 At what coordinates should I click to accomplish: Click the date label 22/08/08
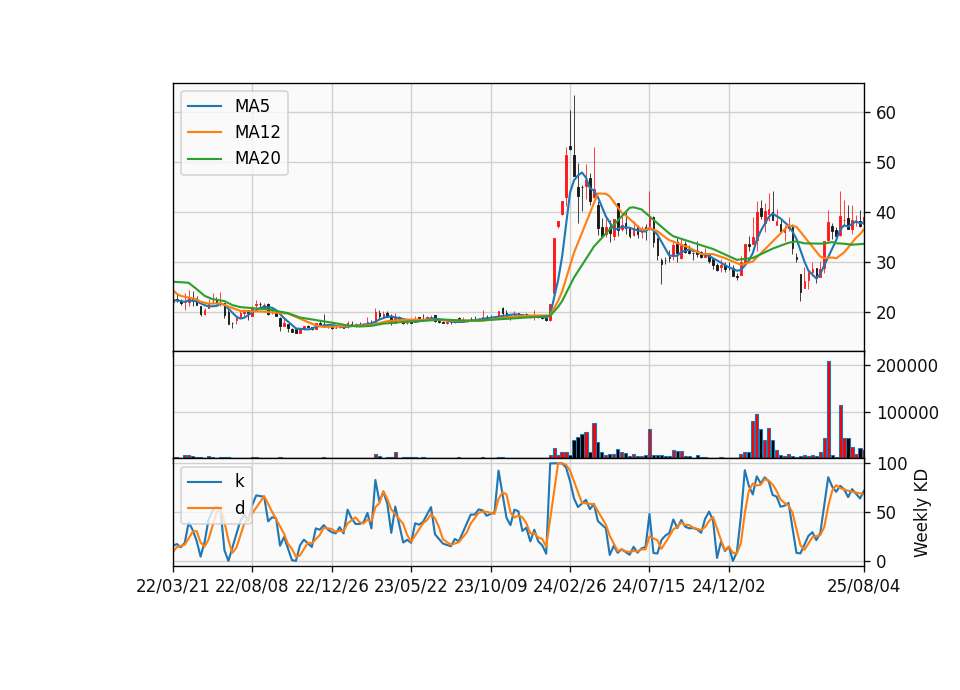tap(252, 587)
